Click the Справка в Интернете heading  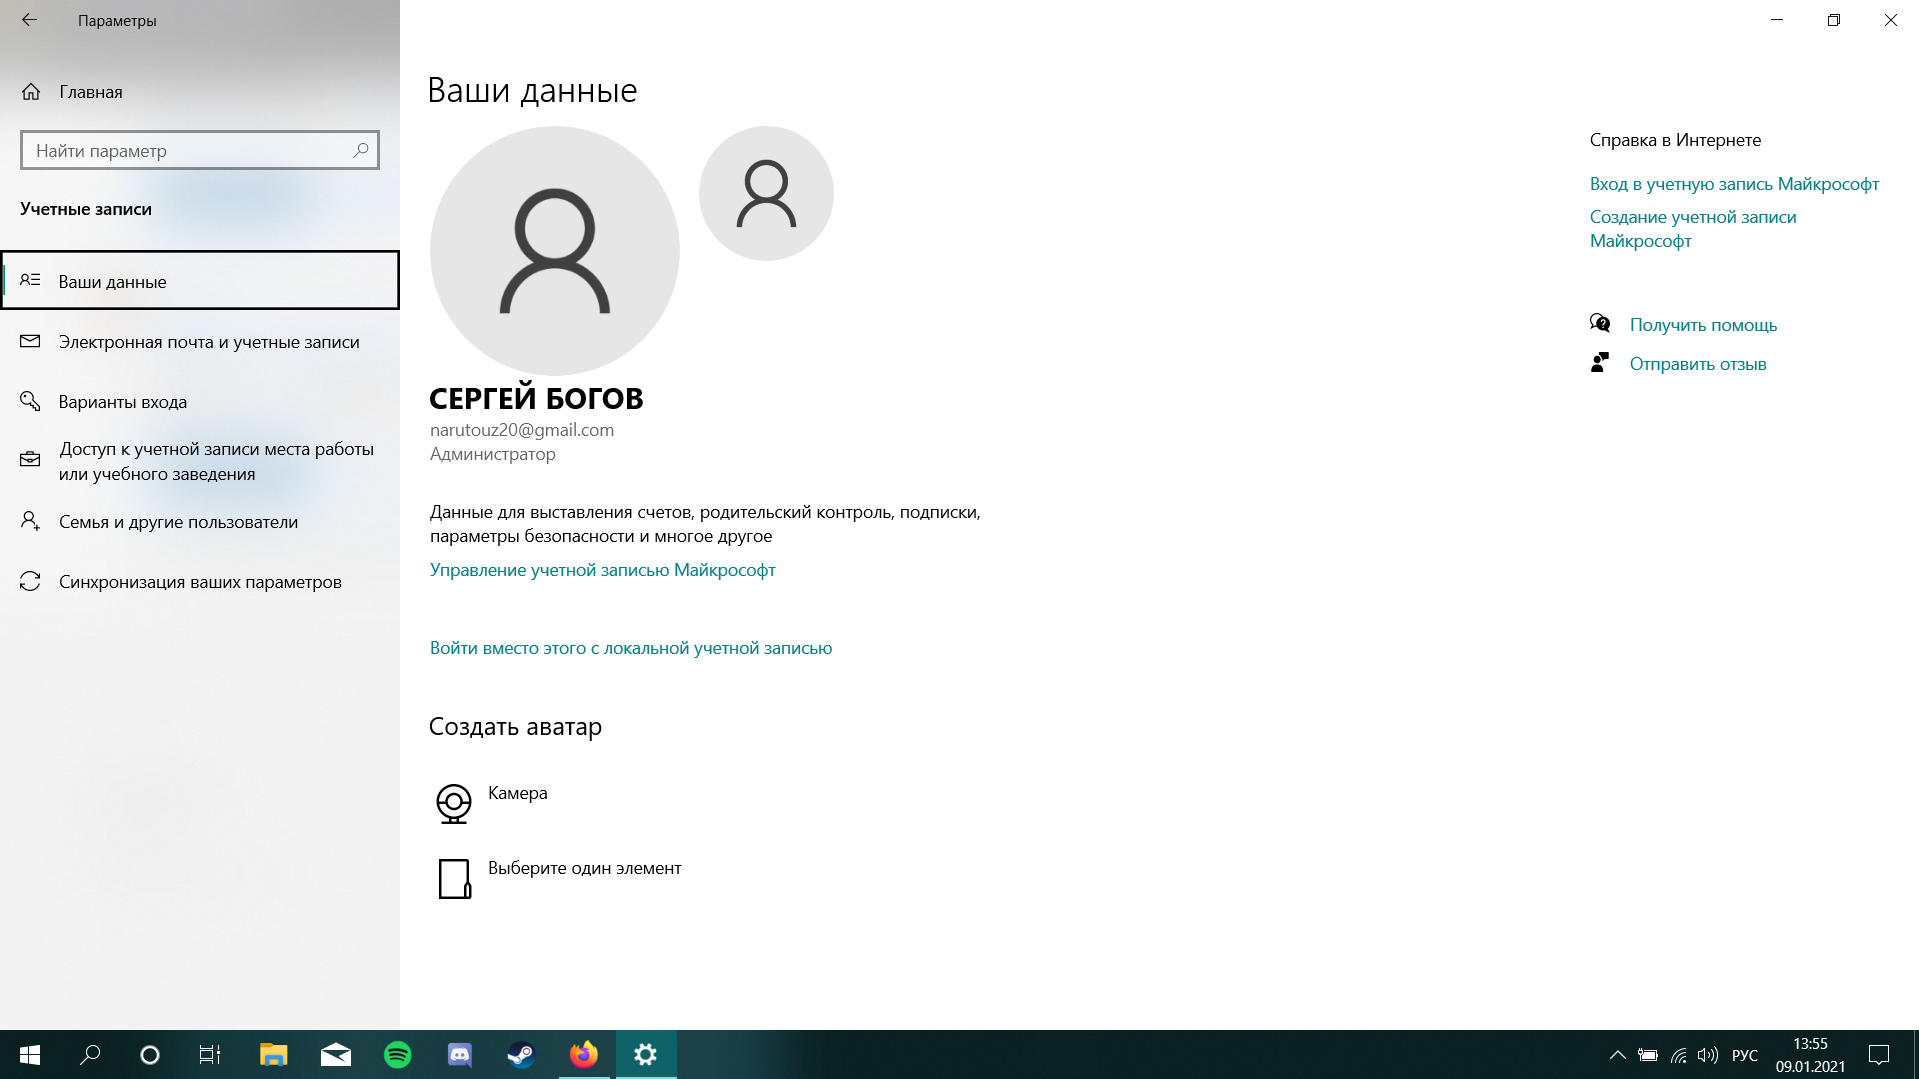(x=1675, y=140)
